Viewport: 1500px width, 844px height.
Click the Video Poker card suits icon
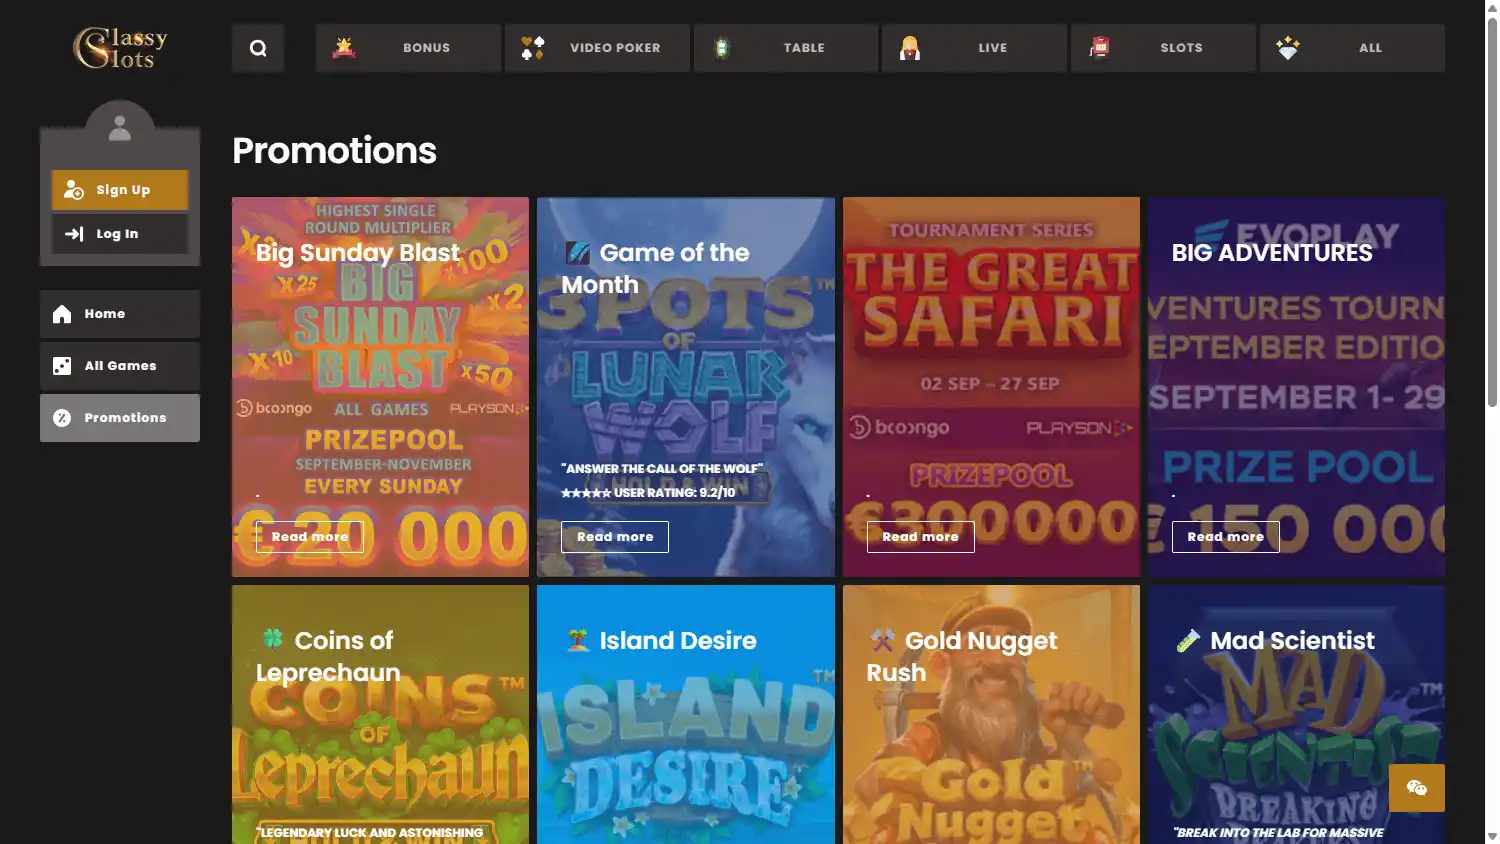(x=533, y=47)
